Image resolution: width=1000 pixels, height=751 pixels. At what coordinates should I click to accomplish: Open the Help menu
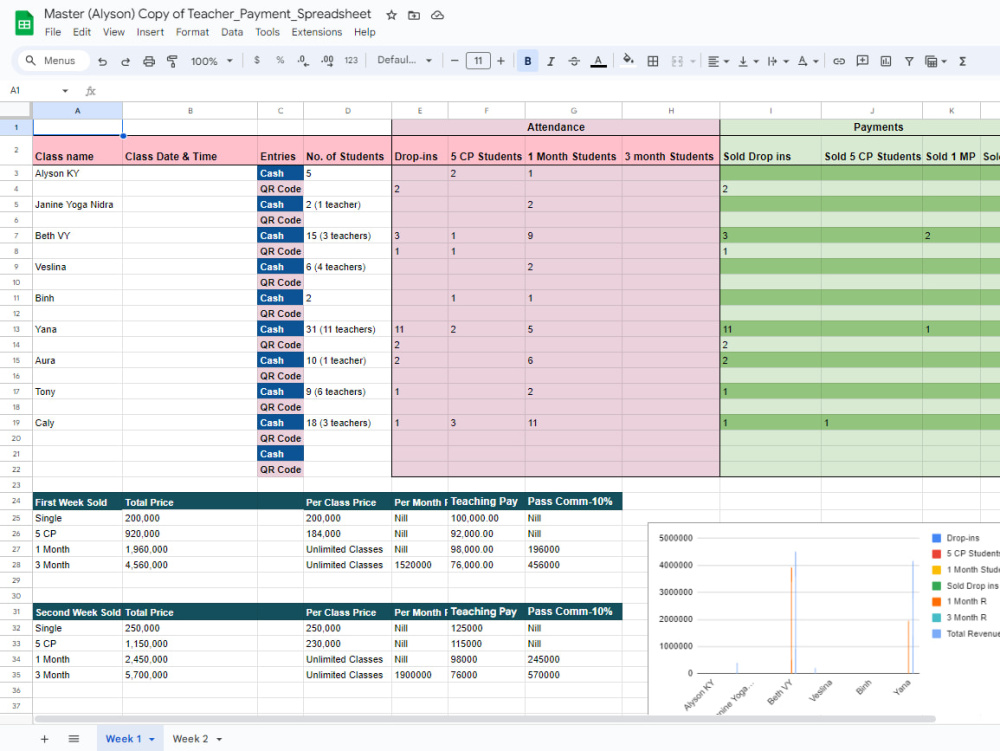pyautogui.click(x=365, y=32)
